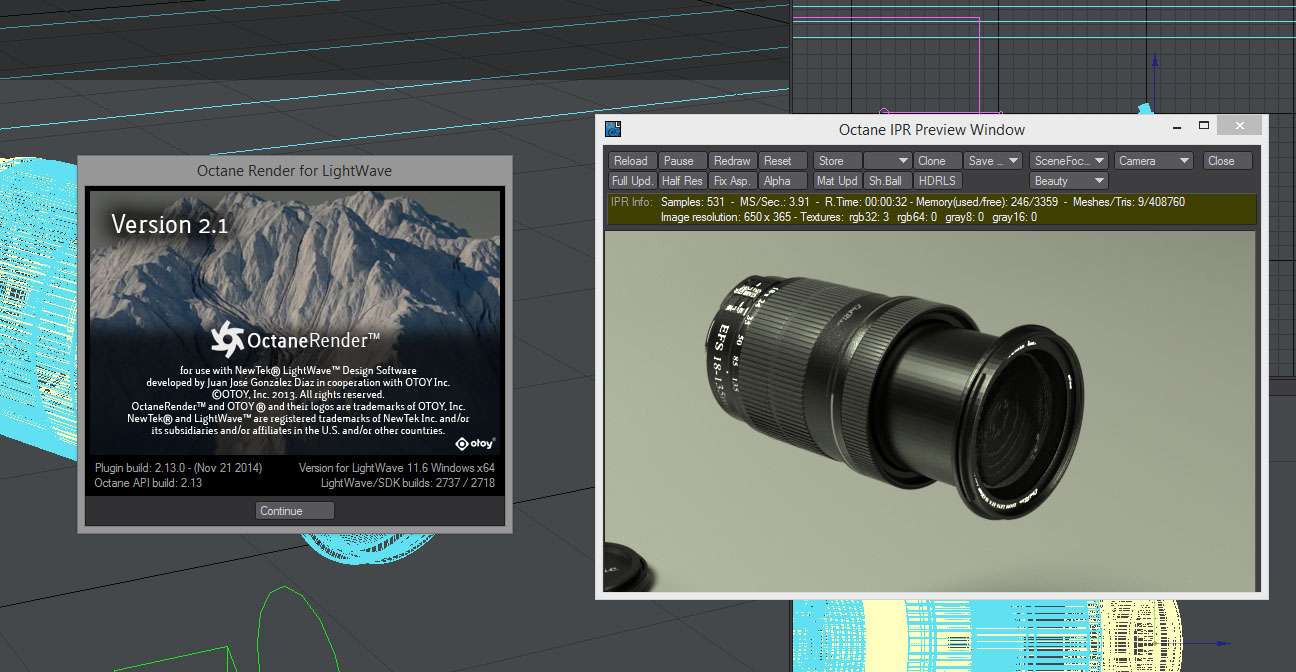Open the blank stored-image dropdown next to Store
The width and height of the screenshot is (1296, 672).
887,161
